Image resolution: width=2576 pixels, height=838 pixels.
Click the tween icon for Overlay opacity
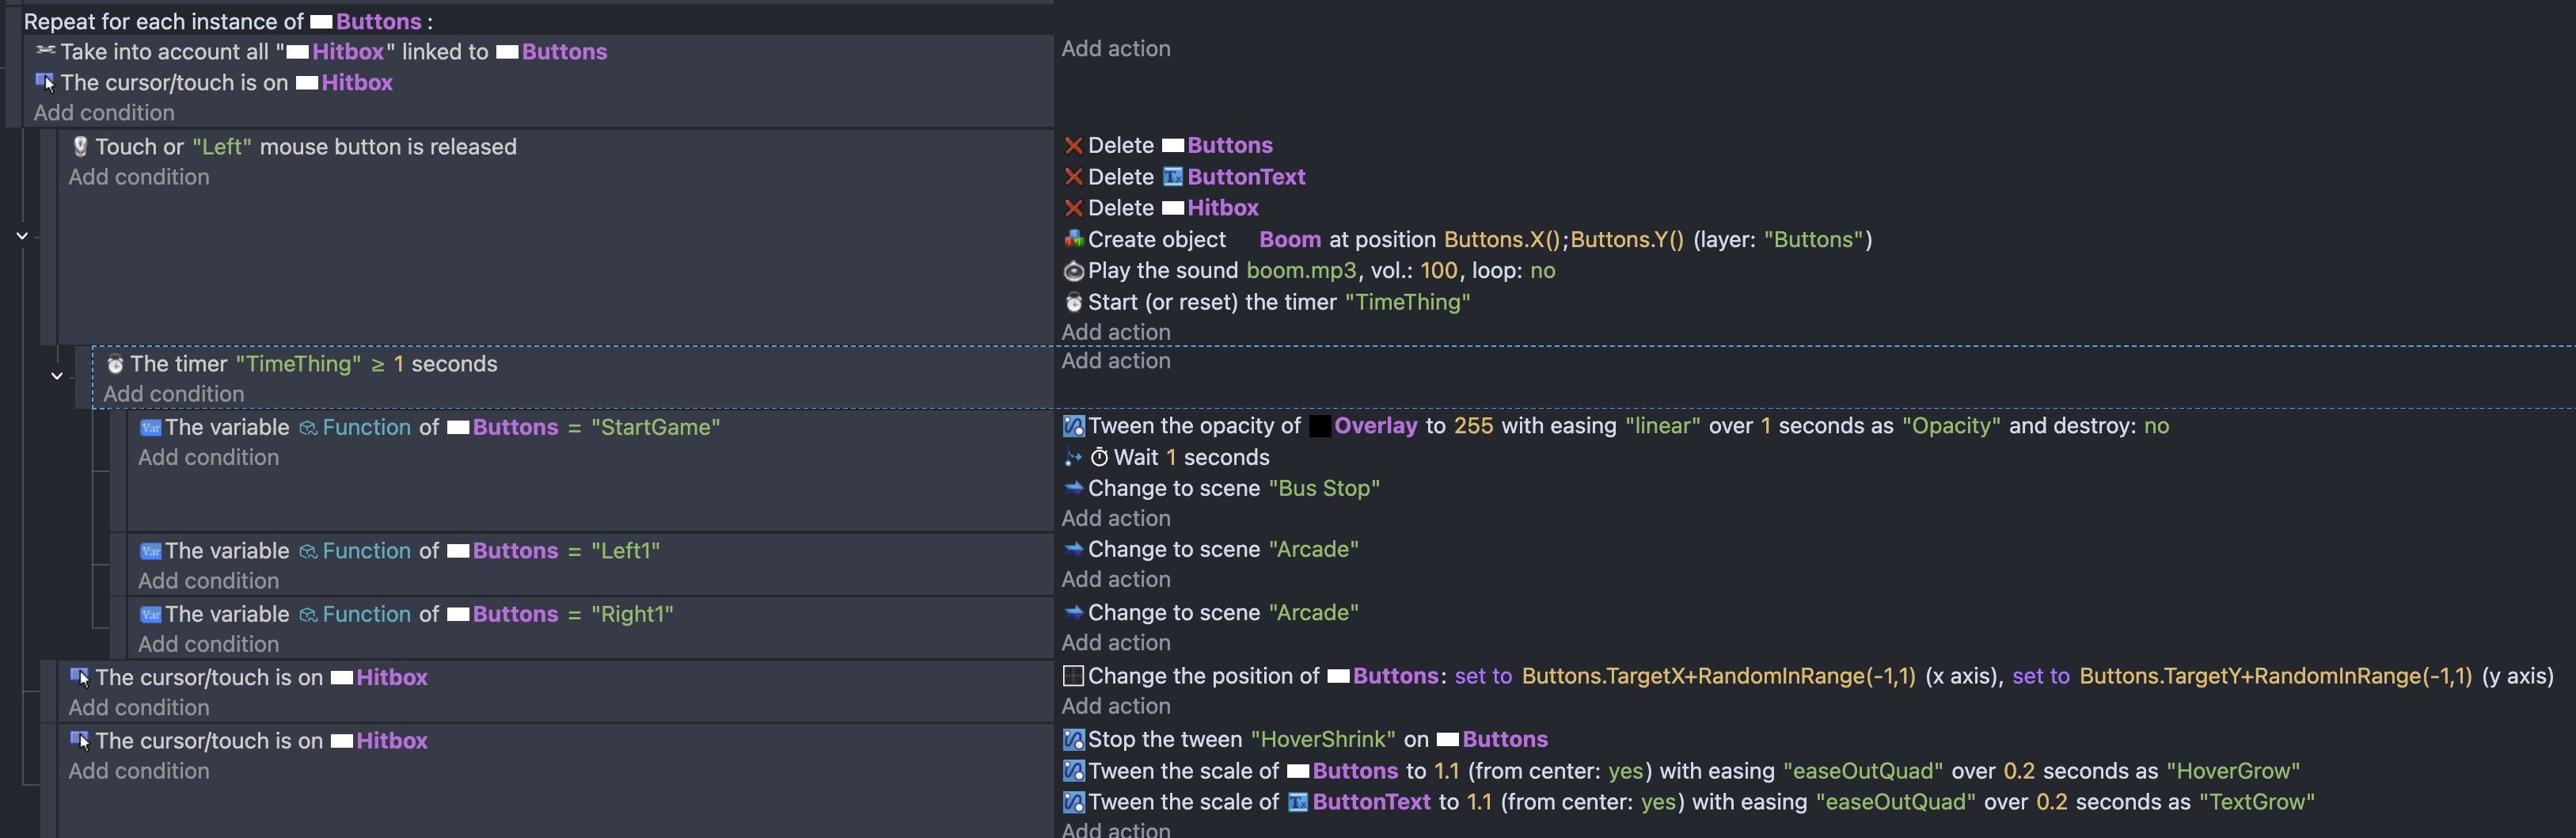coord(1073,426)
